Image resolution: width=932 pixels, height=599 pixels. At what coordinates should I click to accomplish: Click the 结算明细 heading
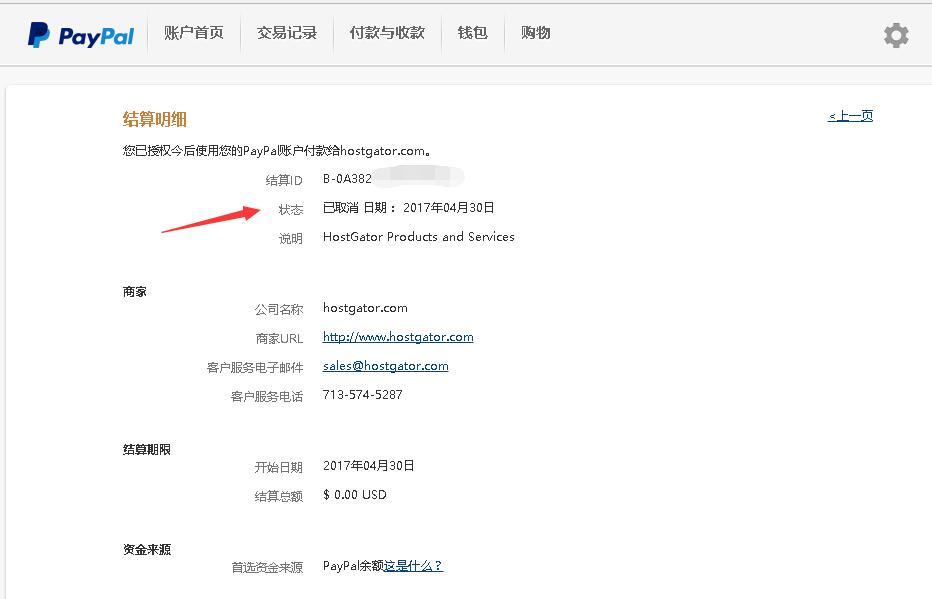point(155,119)
